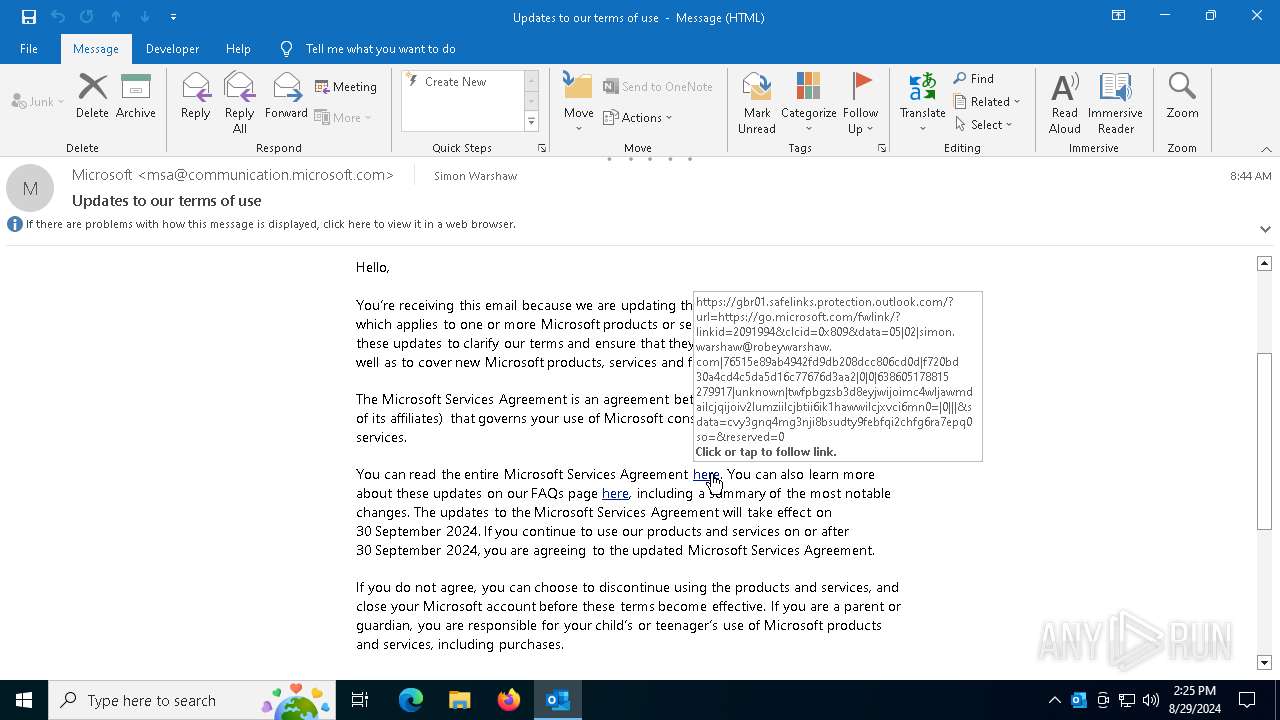1280x720 pixels.
Task: Go to the next item with the down arrow
Action: tap(145, 17)
